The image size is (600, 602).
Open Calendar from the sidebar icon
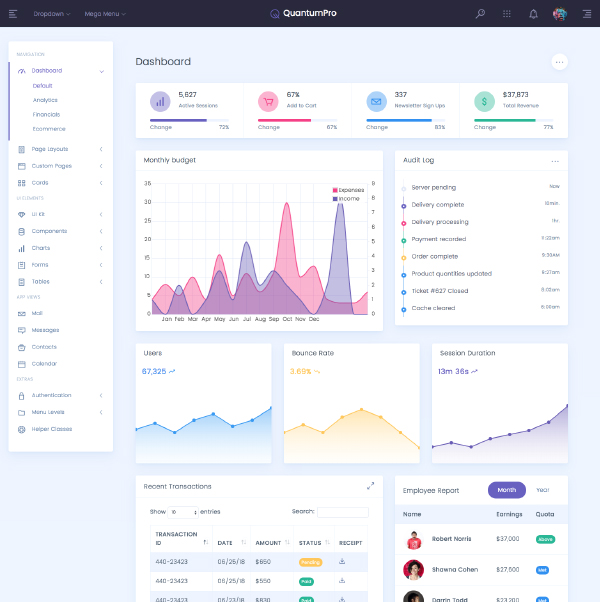point(21,364)
